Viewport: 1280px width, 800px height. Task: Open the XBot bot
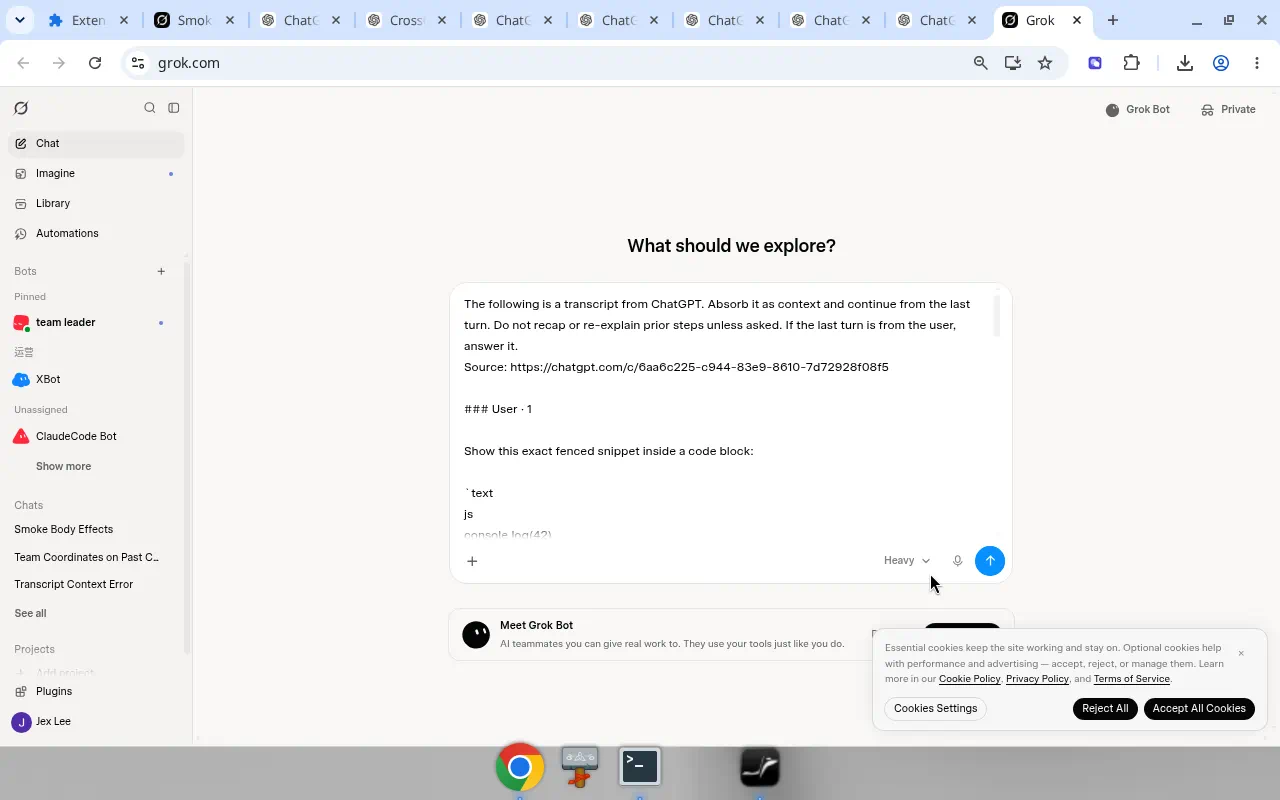pos(96,379)
